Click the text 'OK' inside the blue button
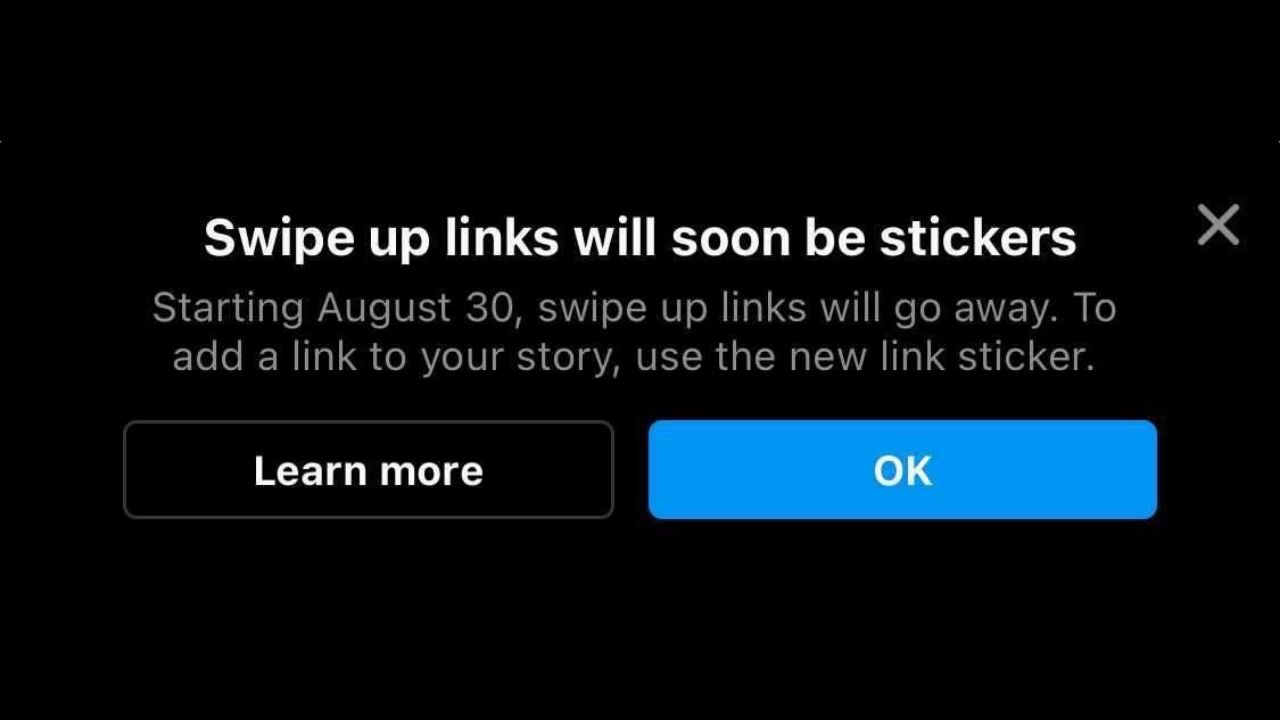Image resolution: width=1280 pixels, height=720 pixels. pyautogui.click(x=902, y=470)
